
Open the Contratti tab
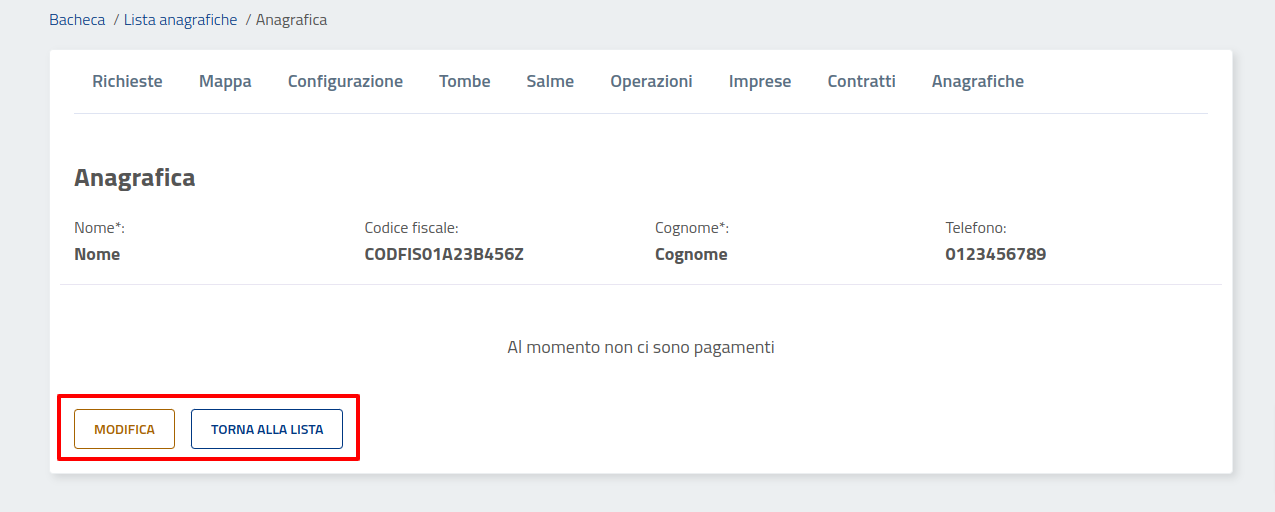click(861, 82)
